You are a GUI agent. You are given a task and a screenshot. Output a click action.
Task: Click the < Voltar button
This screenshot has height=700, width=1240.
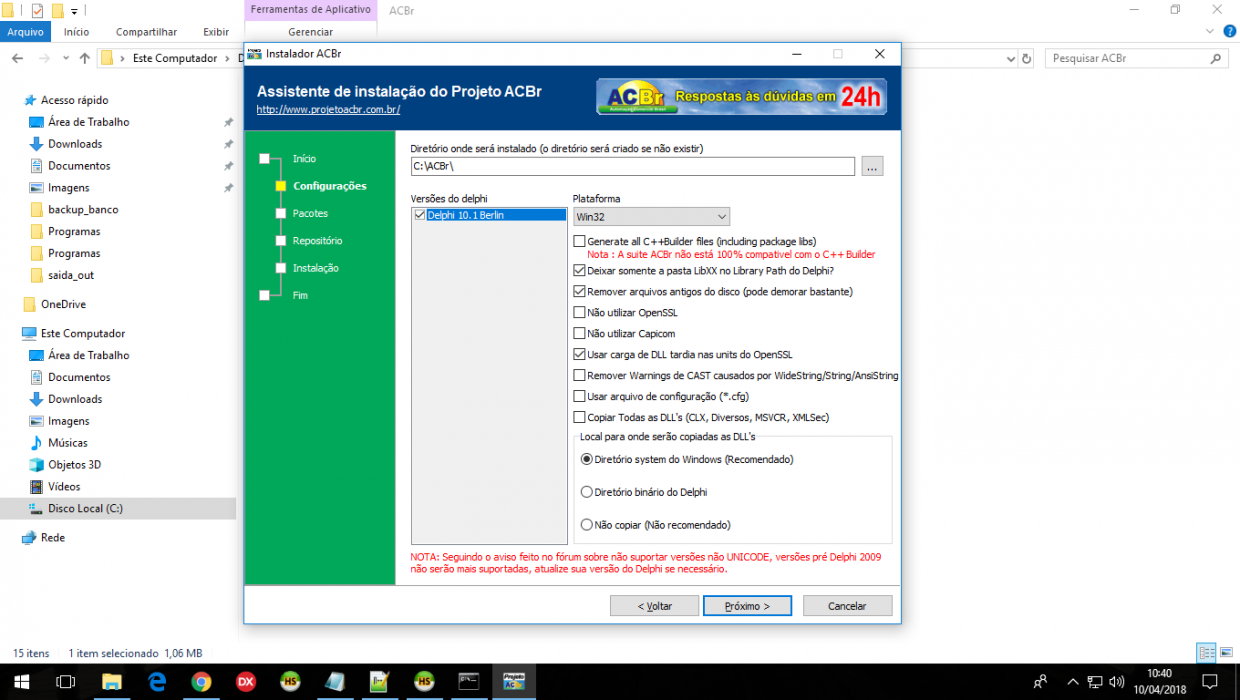coord(655,606)
